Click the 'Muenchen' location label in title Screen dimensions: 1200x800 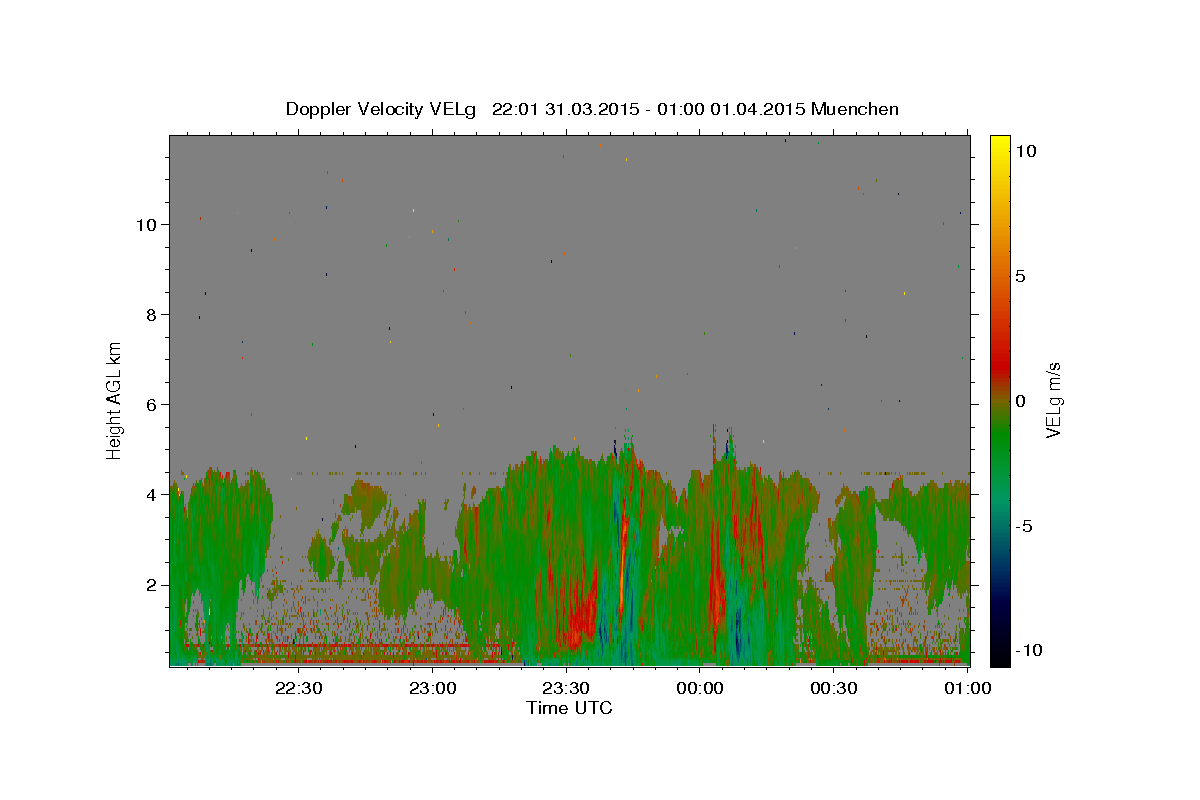pos(855,109)
